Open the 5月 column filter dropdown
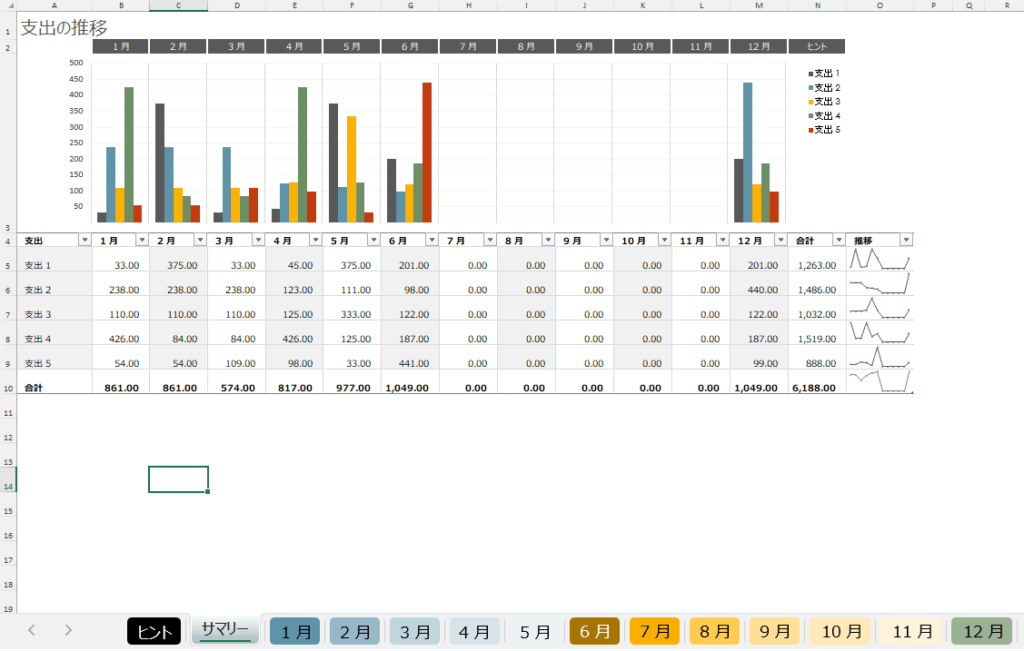Screen dimensions: 1024x651 pos(374,240)
